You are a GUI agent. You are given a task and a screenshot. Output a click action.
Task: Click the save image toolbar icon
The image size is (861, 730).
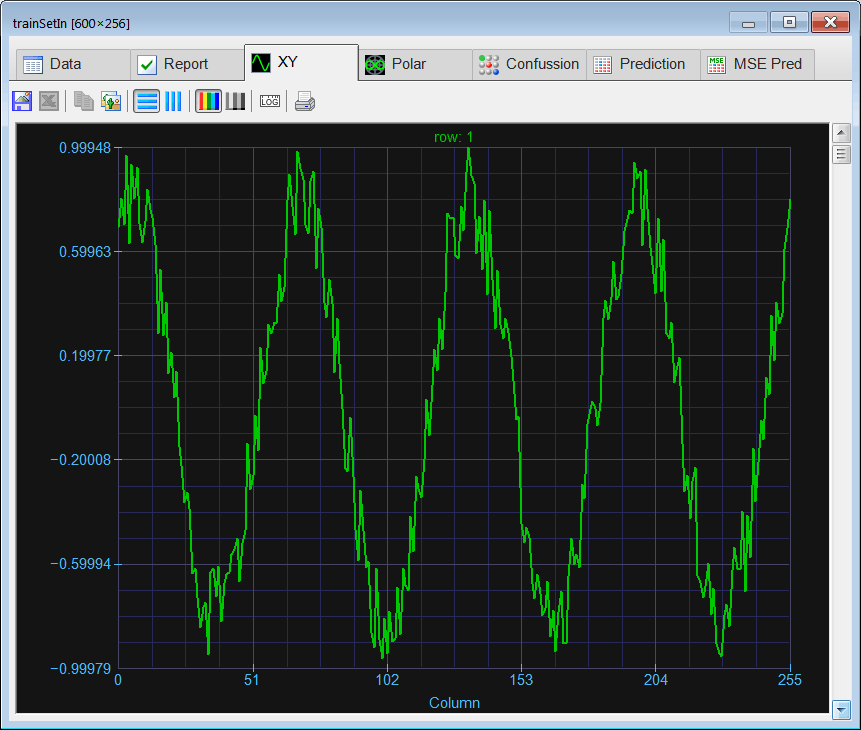coord(22,101)
